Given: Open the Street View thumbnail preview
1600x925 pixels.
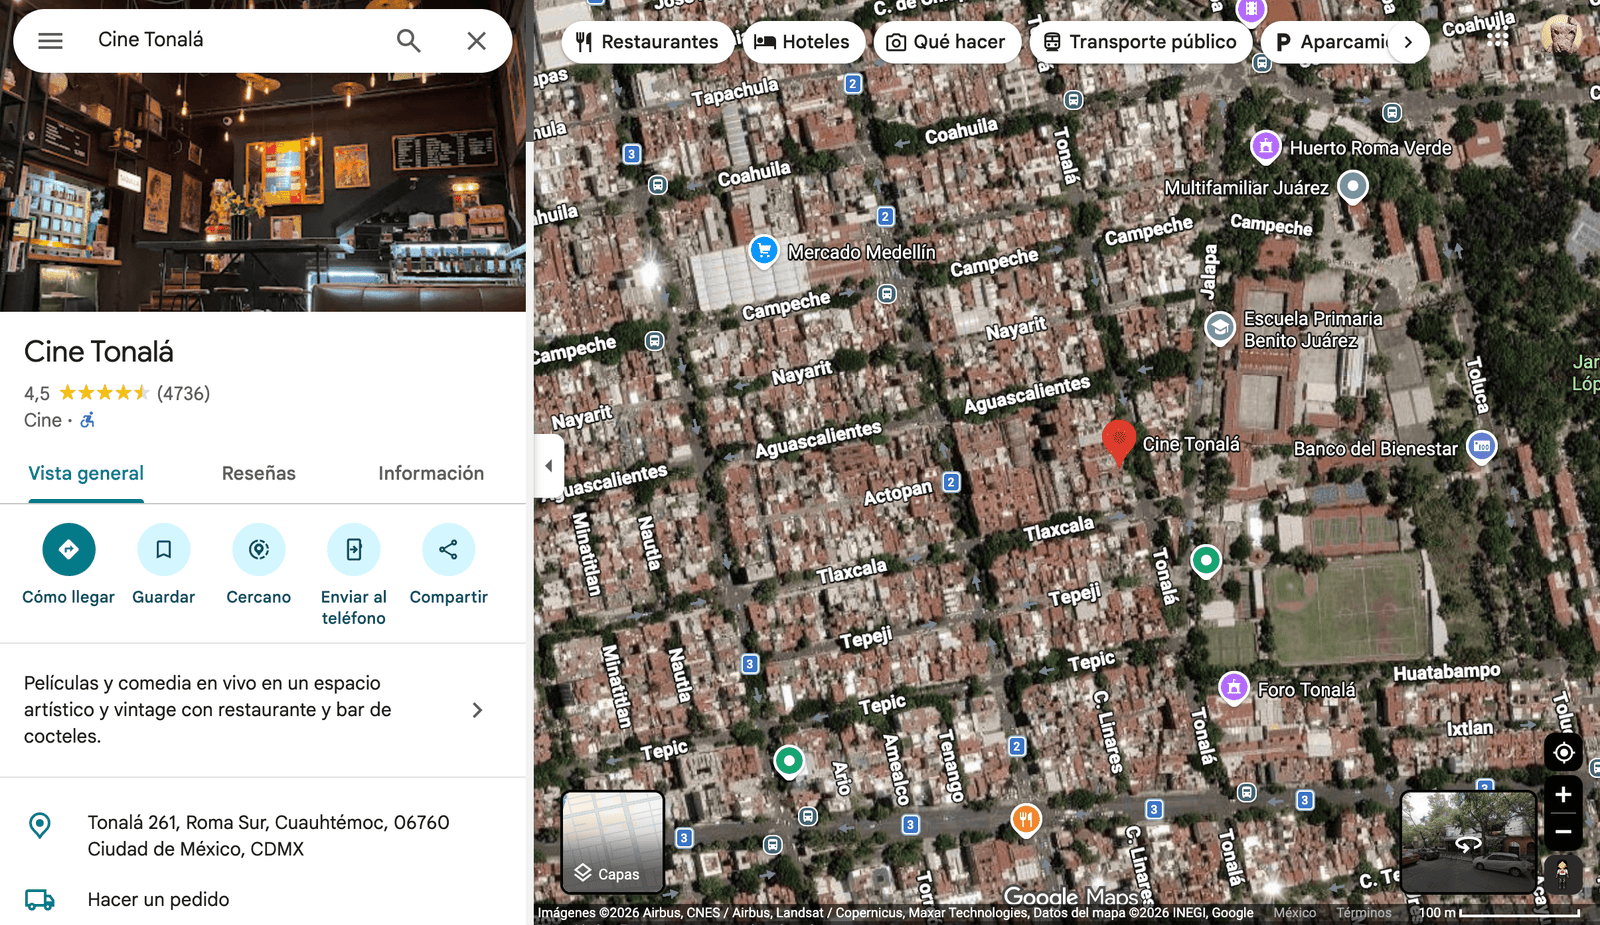Looking at the screenshot, I should [x=1468, y=842].
